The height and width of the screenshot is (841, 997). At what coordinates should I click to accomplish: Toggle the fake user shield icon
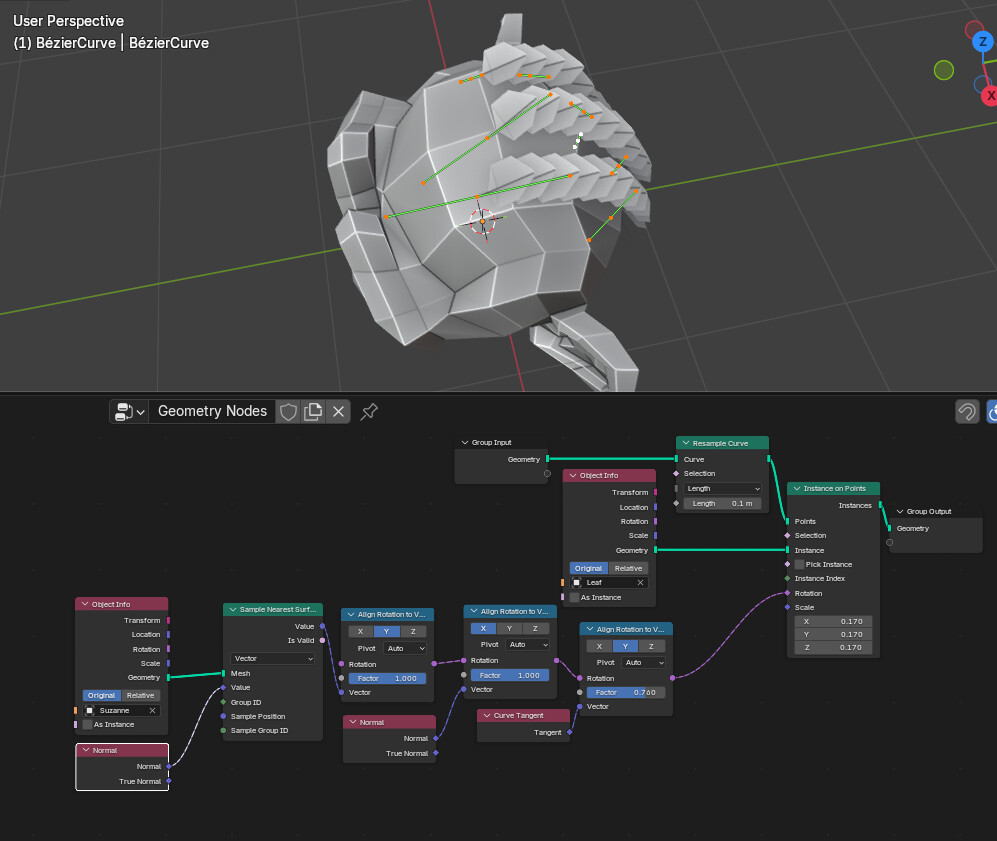pyautogui.click(x=288, y=412)
